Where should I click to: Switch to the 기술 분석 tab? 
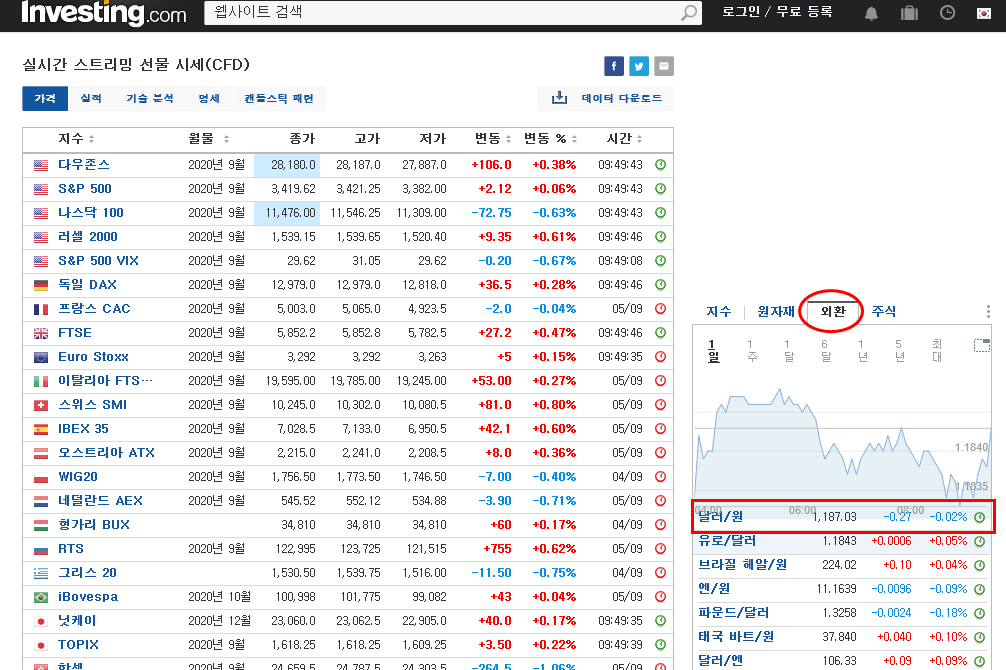coord(149,98)
